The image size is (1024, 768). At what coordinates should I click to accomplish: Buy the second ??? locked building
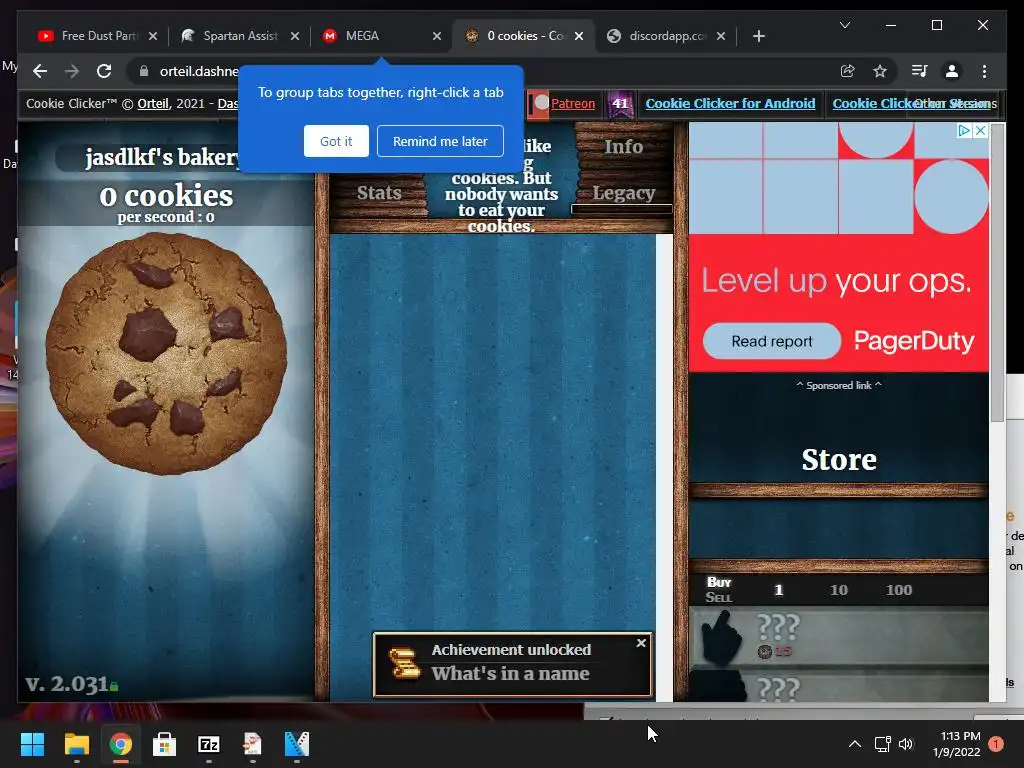839,686
